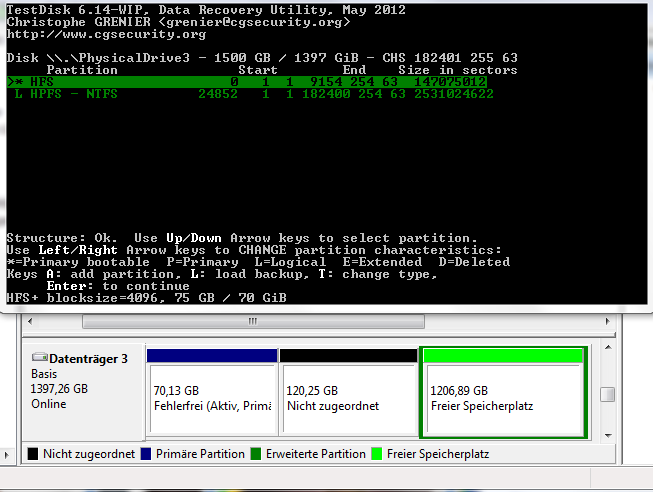Click the Online status text of Datenträger 3
This screenshot has width=653, height=492.
pos(49,404)
